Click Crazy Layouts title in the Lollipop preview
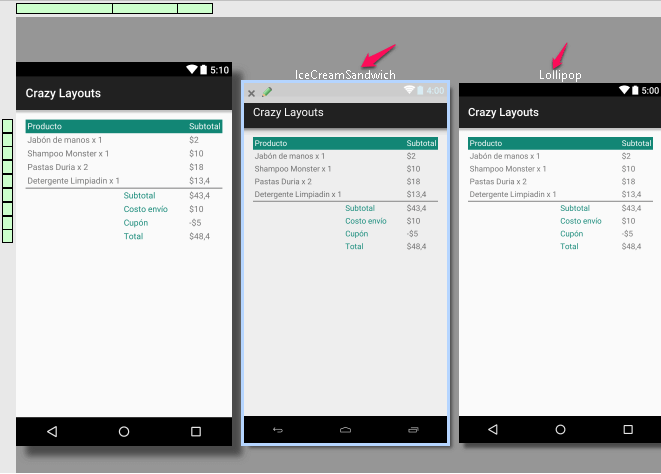Image resolution: width=661 pixels, height=474 pixels. (x=503, y=112)
